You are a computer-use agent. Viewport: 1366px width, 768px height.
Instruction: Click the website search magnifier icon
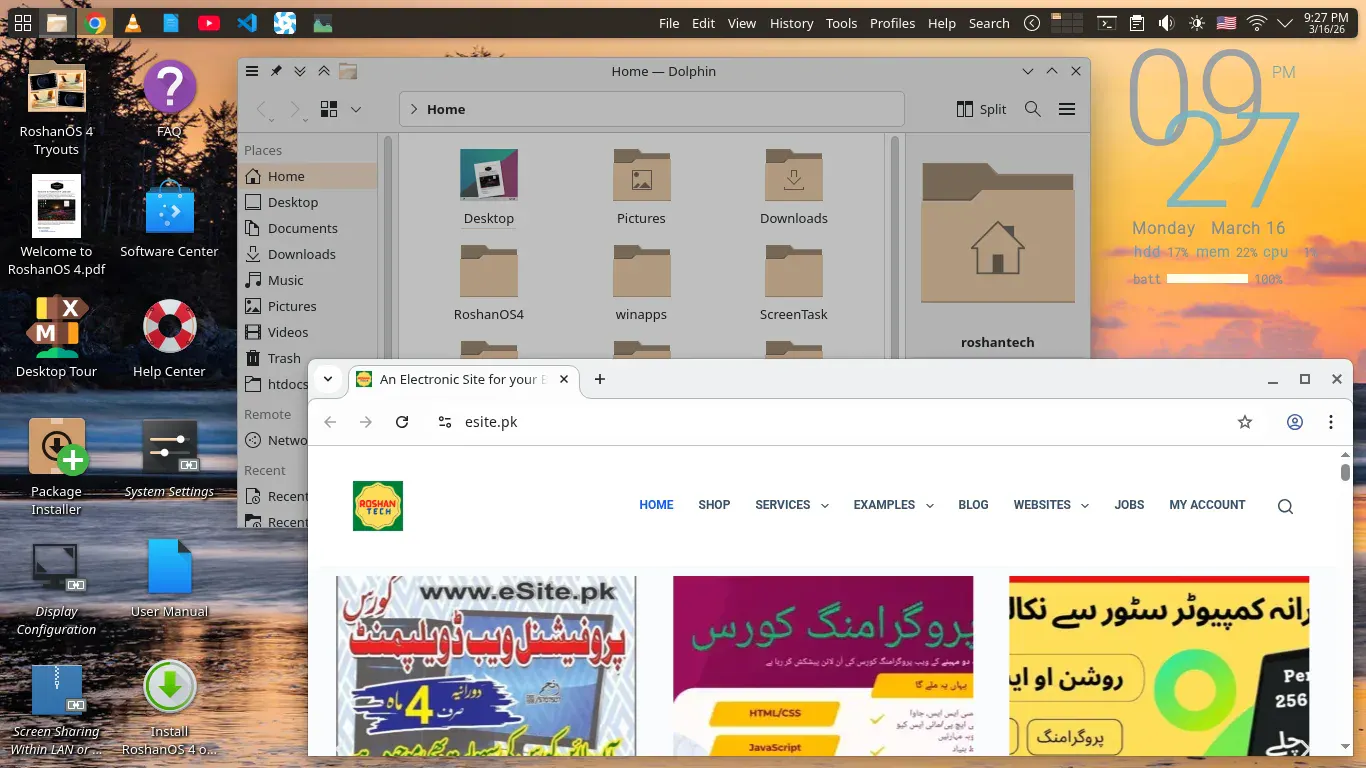coord(1285,506)
